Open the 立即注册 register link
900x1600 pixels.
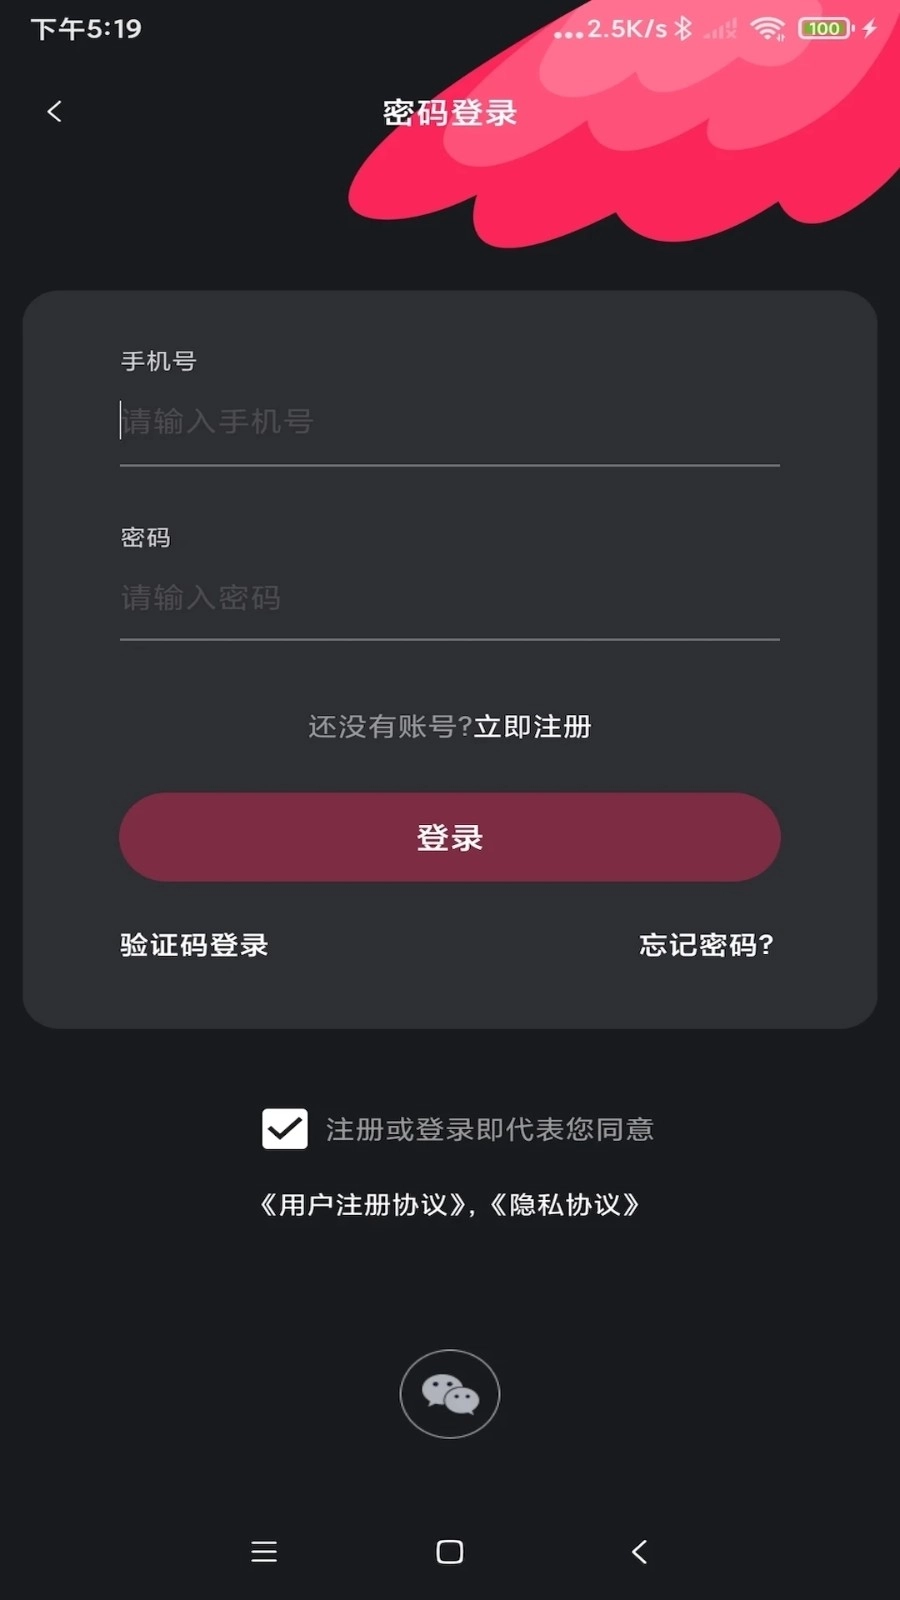tap(533, 726)
